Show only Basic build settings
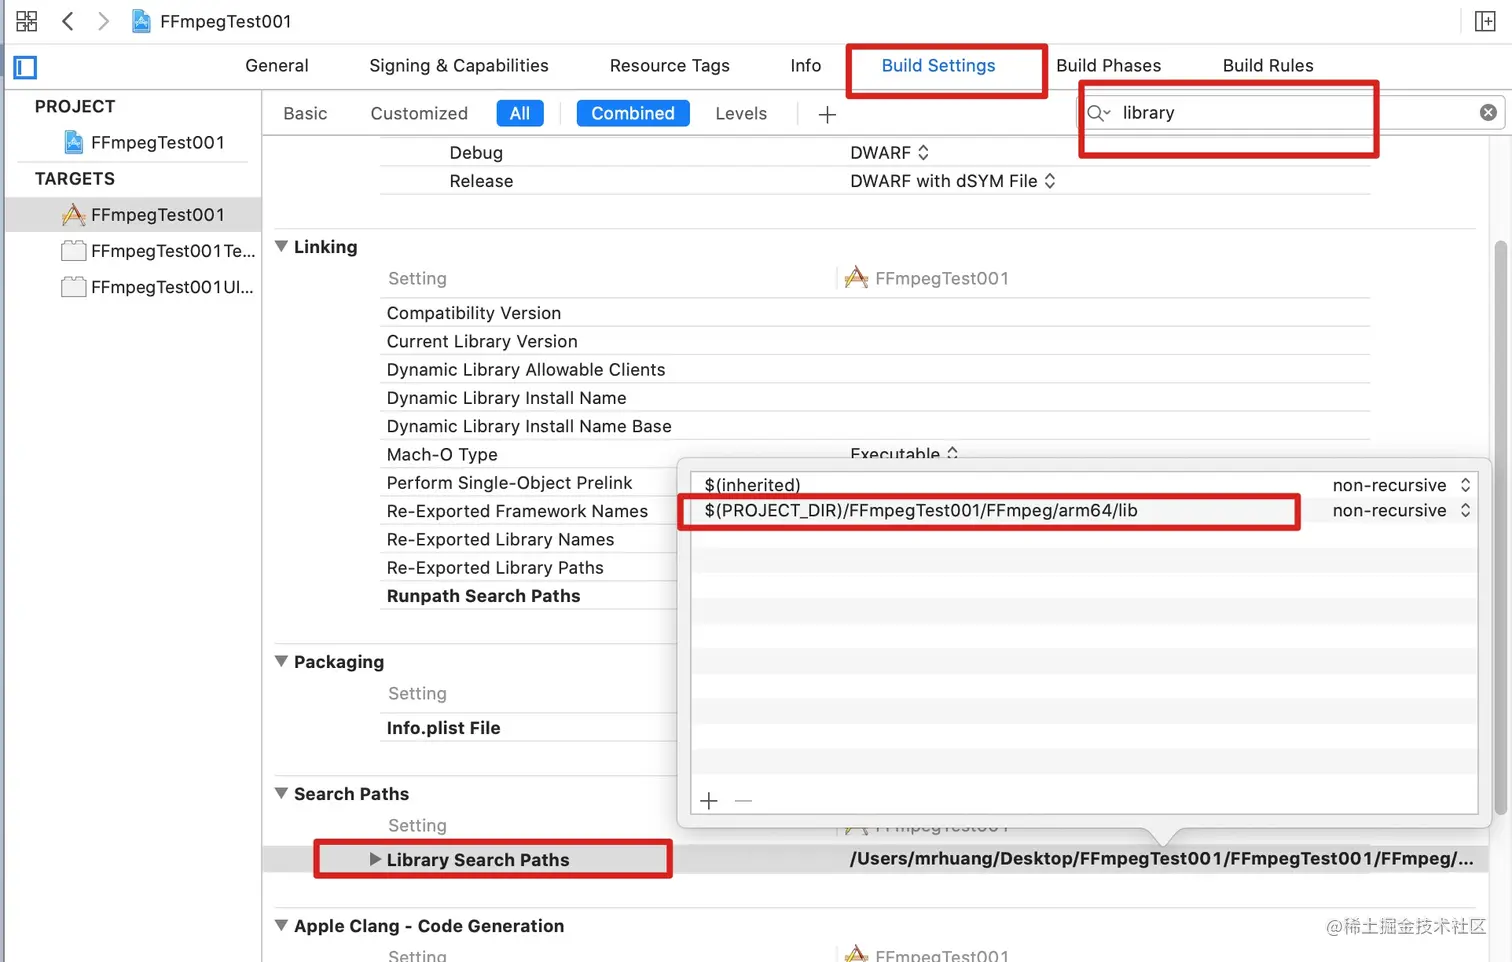Screen dimensions: 1512x962 click(x=305, y=113)
